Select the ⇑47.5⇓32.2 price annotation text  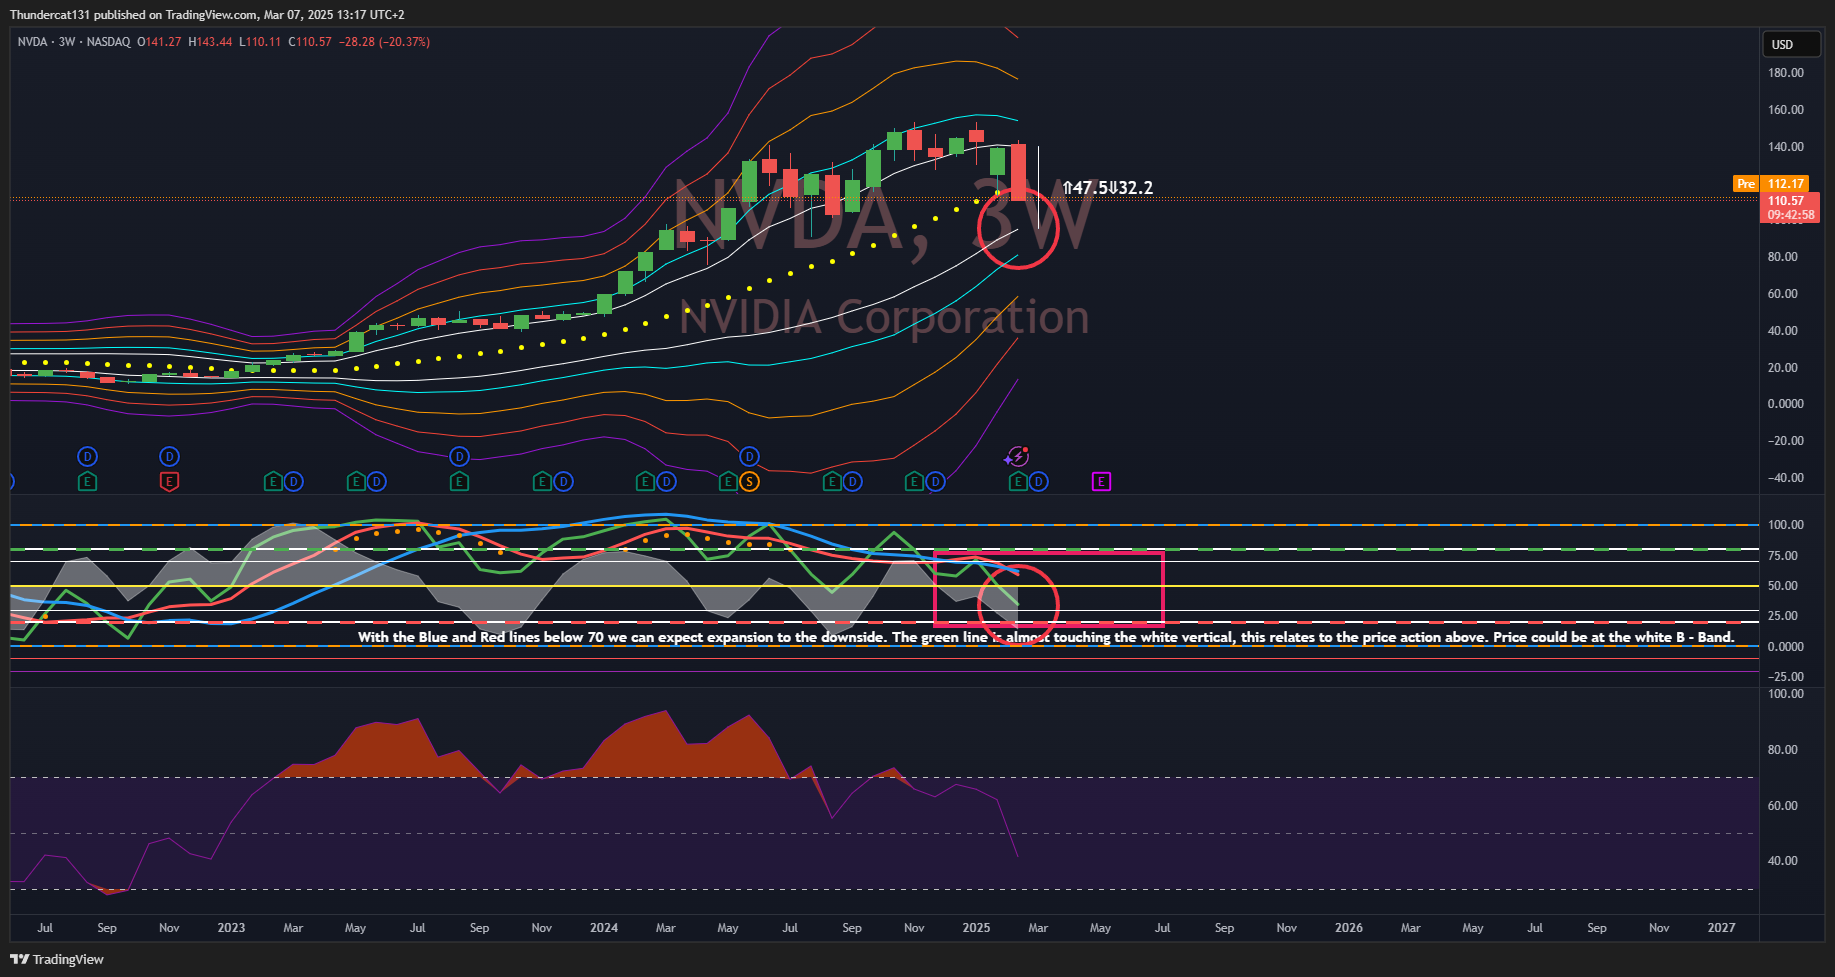tap(1107, 188)
